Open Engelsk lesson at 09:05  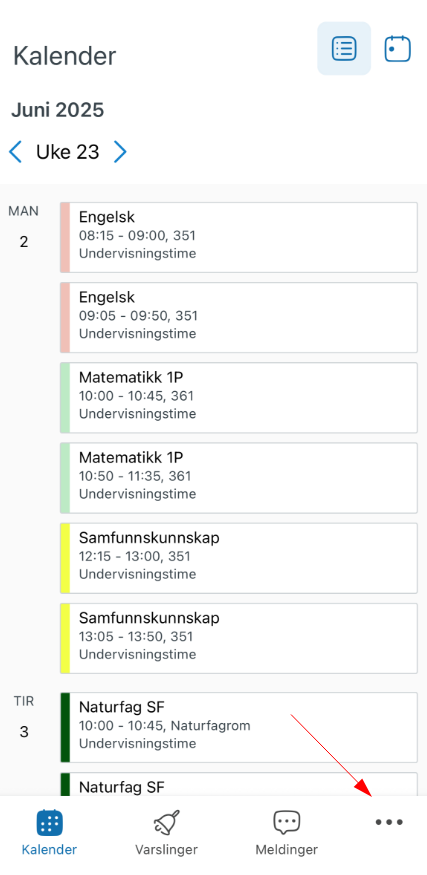[x=239, y=318]
